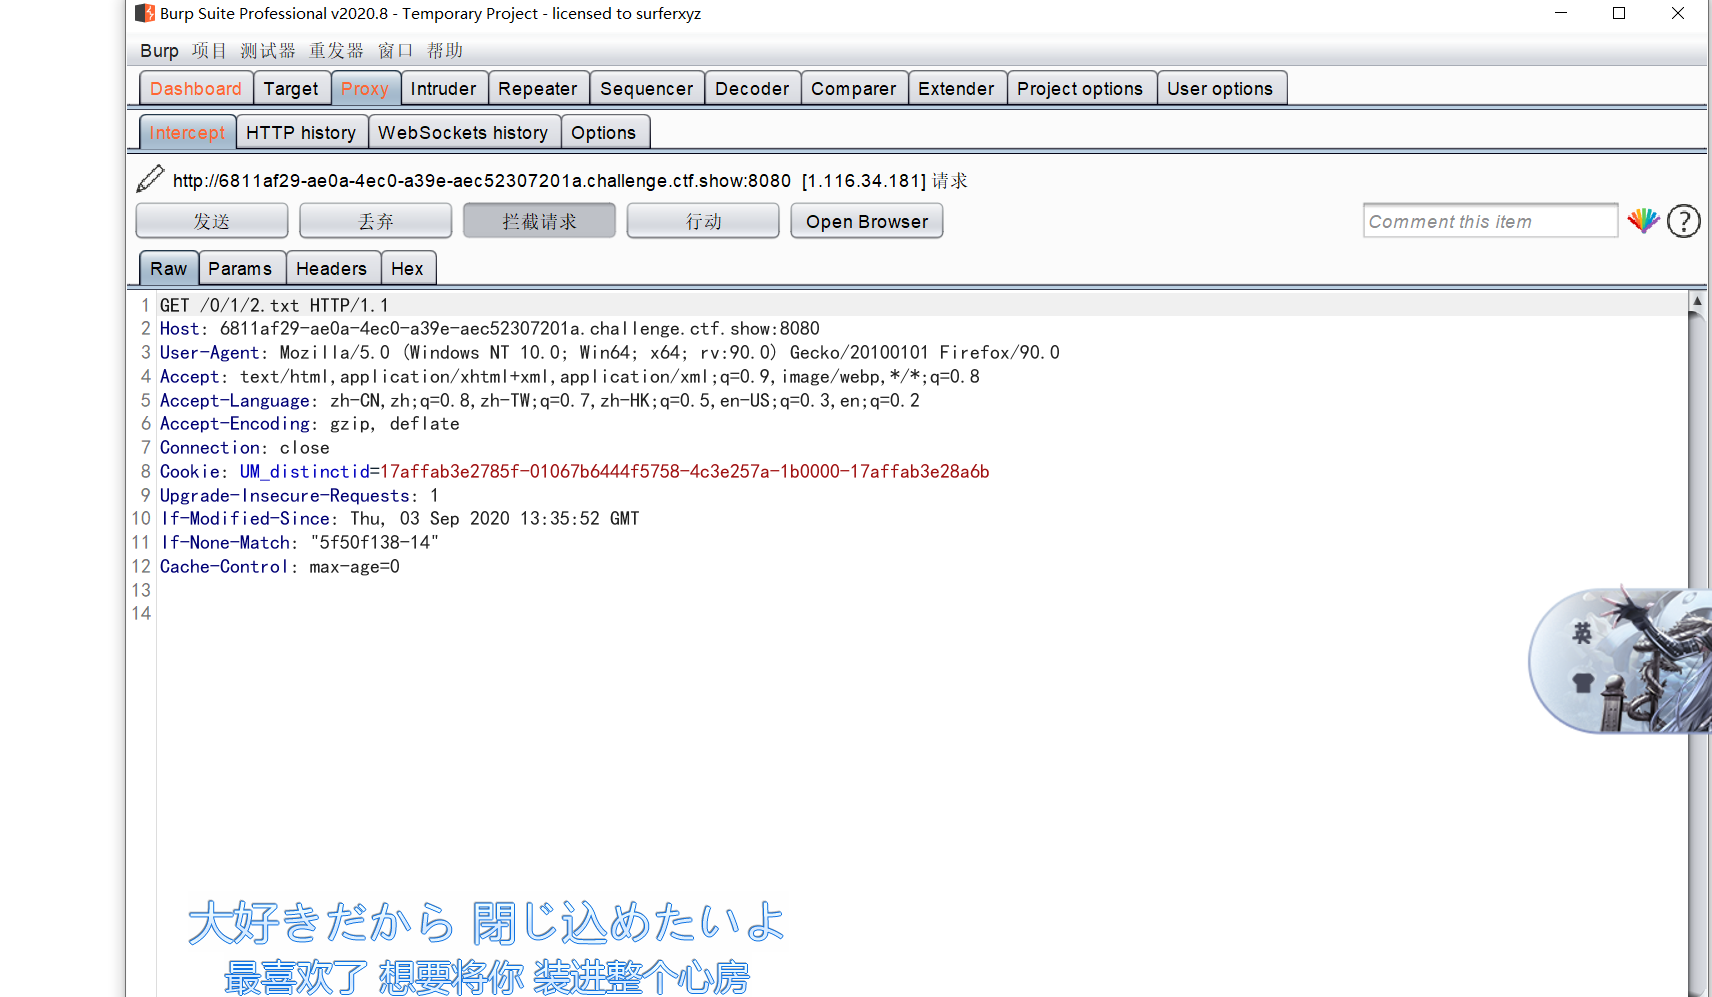This screenshot has width=1712, height=997.
Task: Click 发送 to forward the request
Action: pos(212,220)
